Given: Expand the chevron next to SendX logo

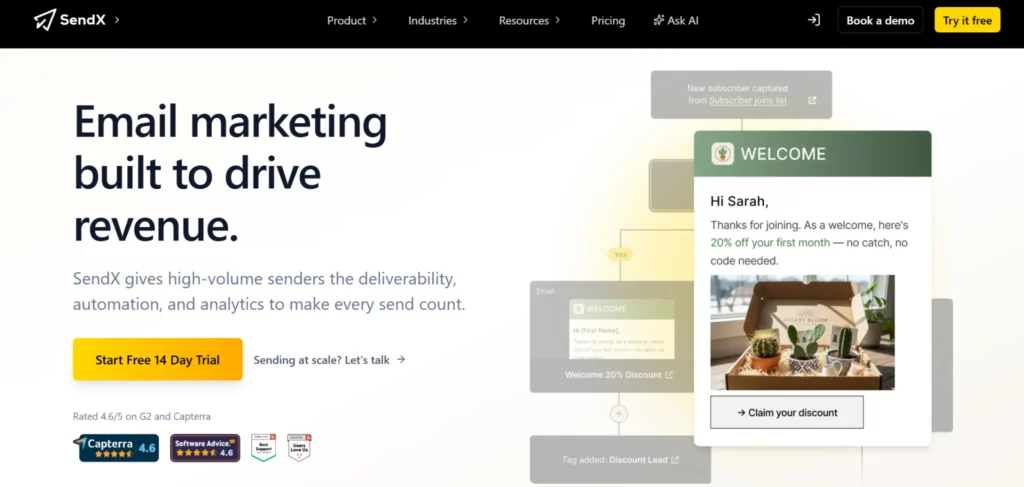Looking at the screenshot, I should (x=117, y=20).
